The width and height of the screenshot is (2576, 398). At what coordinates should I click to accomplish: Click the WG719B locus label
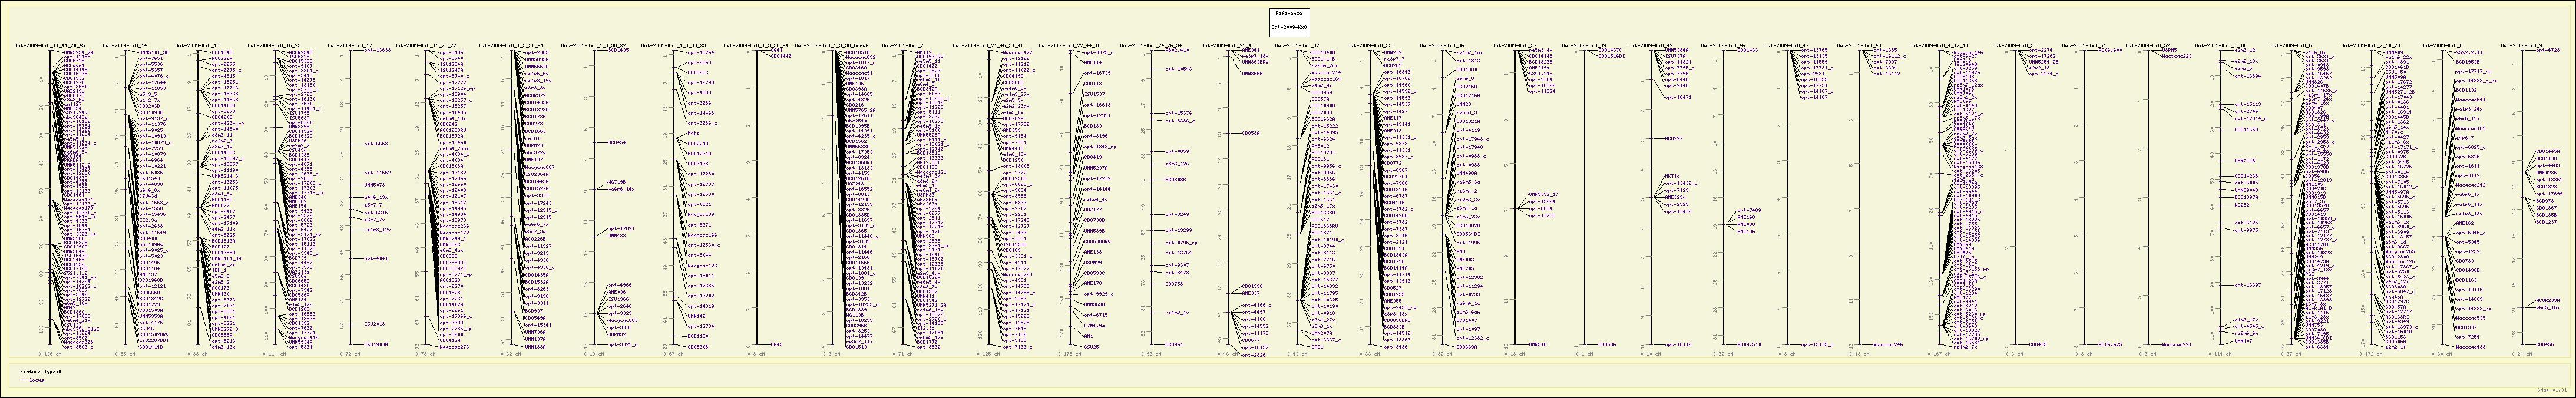[x=617, y=182]
